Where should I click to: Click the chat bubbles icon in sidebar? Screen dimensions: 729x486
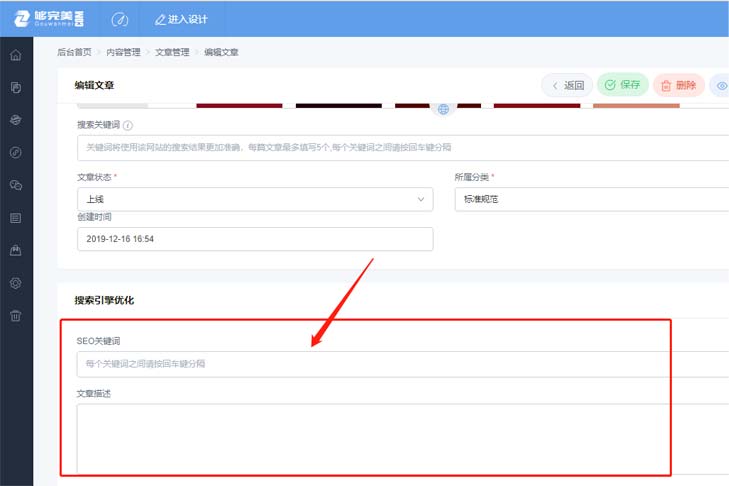coord(15,185)
